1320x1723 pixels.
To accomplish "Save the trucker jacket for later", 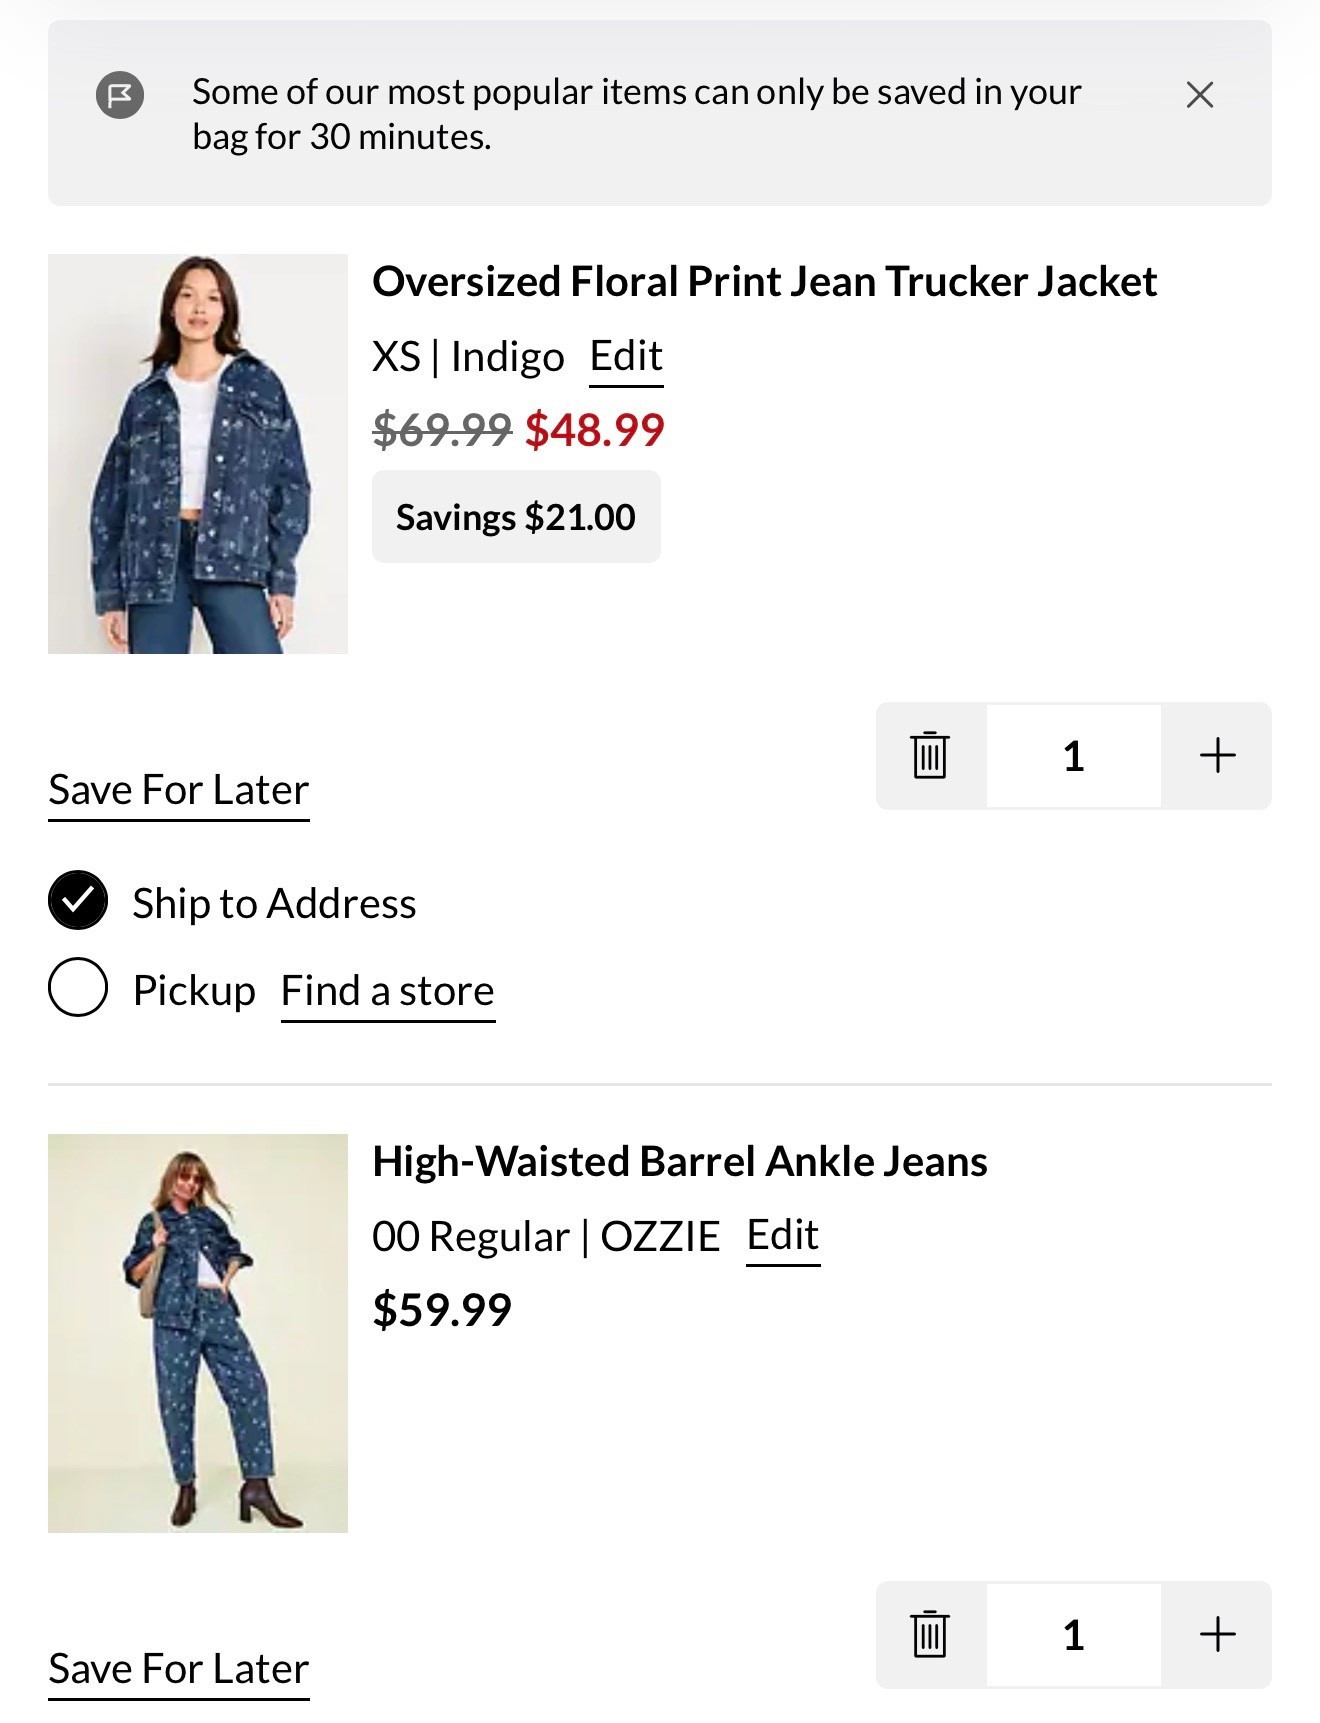I will click(178, 789).
